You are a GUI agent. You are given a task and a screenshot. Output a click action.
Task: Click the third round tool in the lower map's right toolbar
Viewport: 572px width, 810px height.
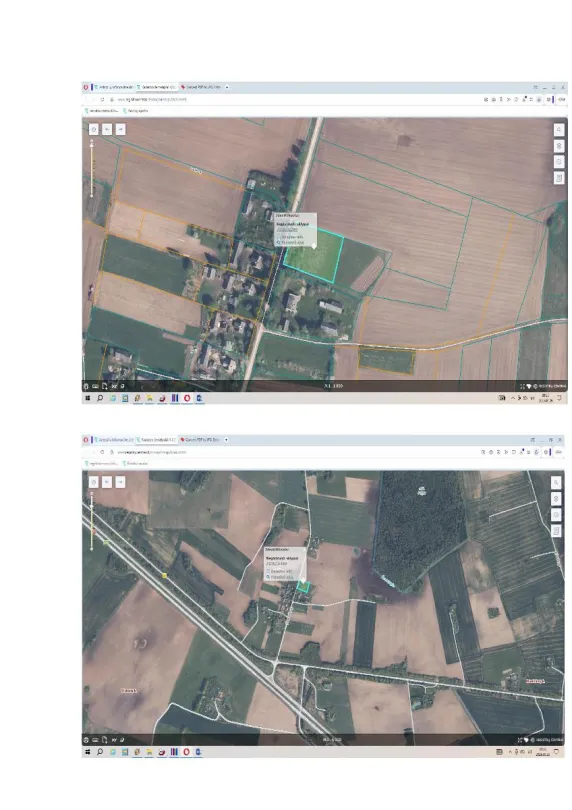(556, 515)
